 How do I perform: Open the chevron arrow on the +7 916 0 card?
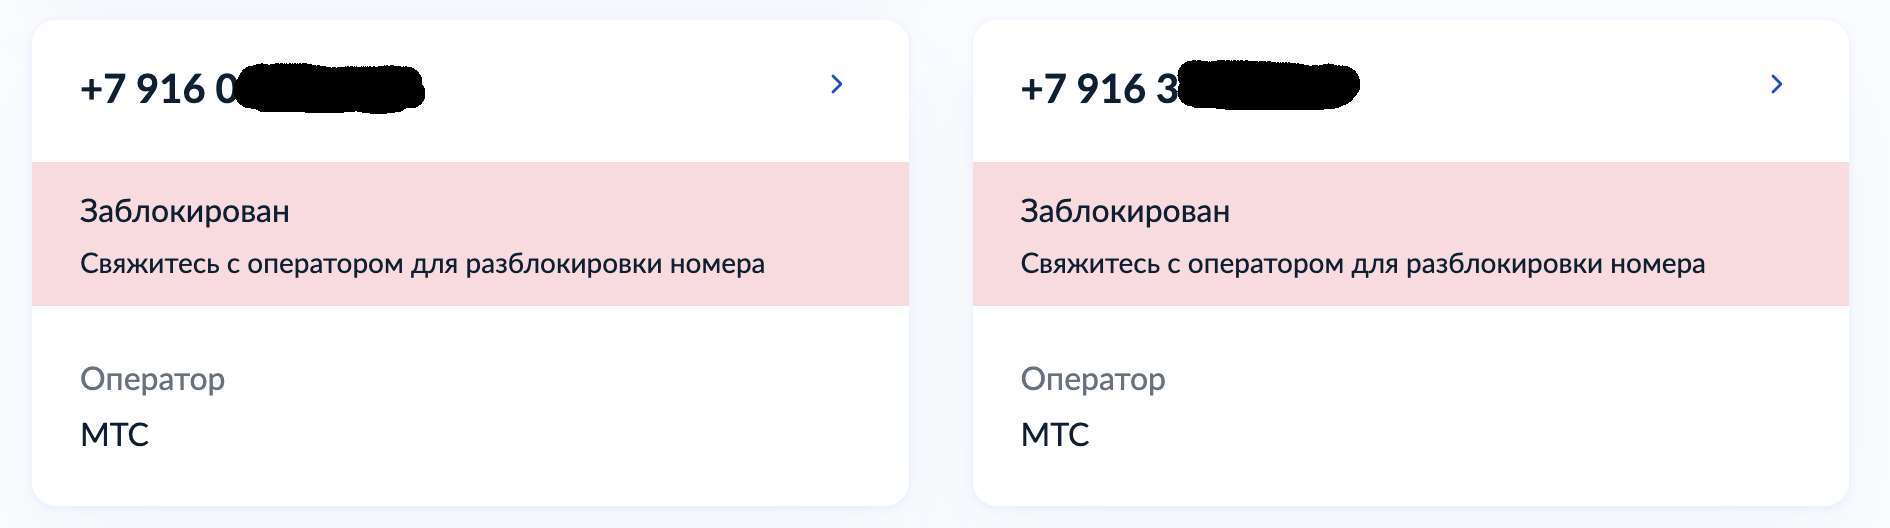[837, 85]
